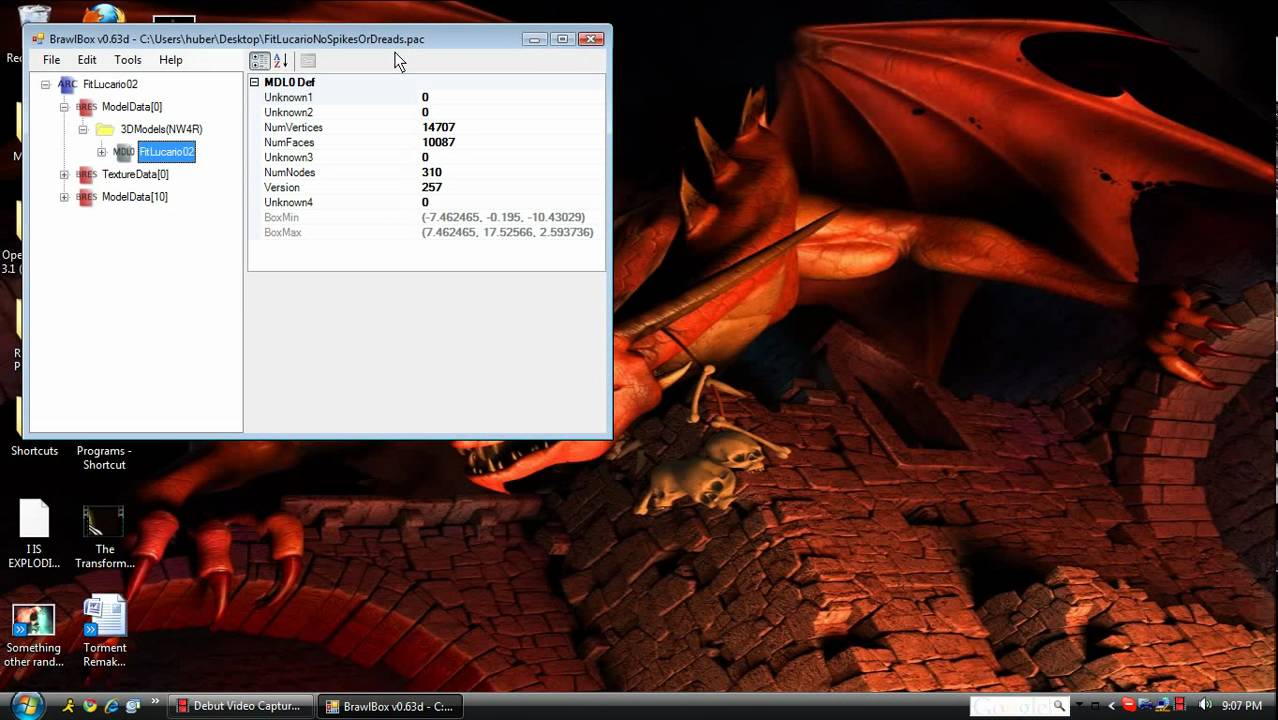Open the 'I IS EXPLODI...' desktop file

[34, 533]
